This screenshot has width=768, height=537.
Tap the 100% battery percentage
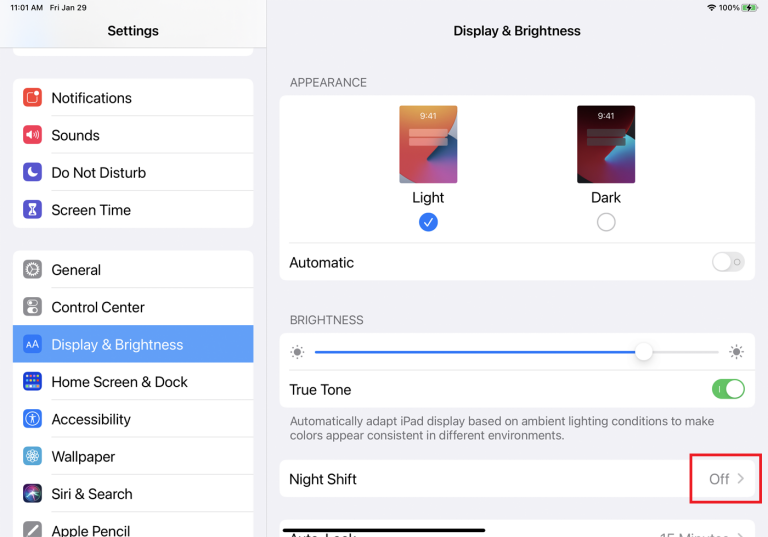click(729, 7)
